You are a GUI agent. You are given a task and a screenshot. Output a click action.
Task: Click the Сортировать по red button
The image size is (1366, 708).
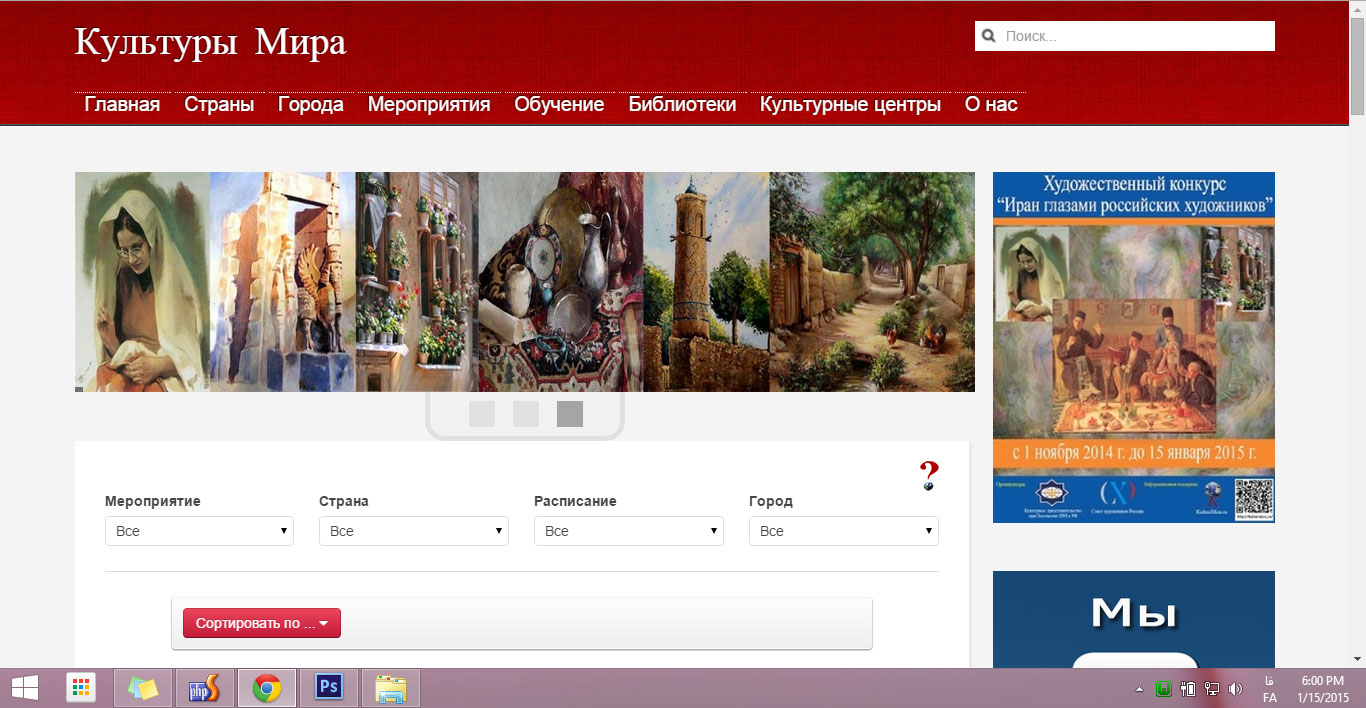(261, 623)
